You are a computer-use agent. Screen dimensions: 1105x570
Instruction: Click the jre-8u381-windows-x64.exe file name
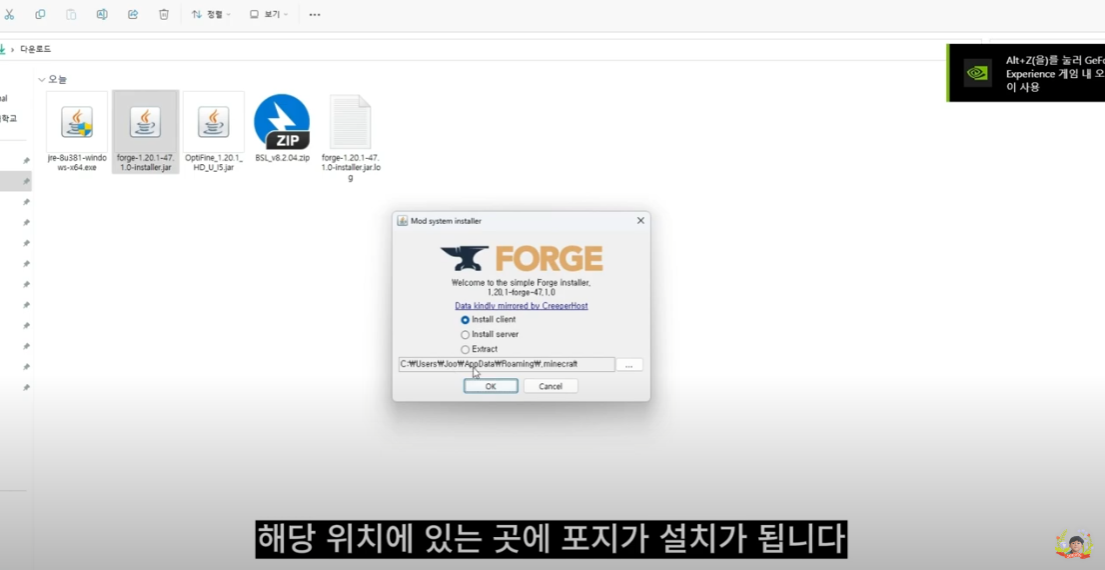(x=77, y=163)
